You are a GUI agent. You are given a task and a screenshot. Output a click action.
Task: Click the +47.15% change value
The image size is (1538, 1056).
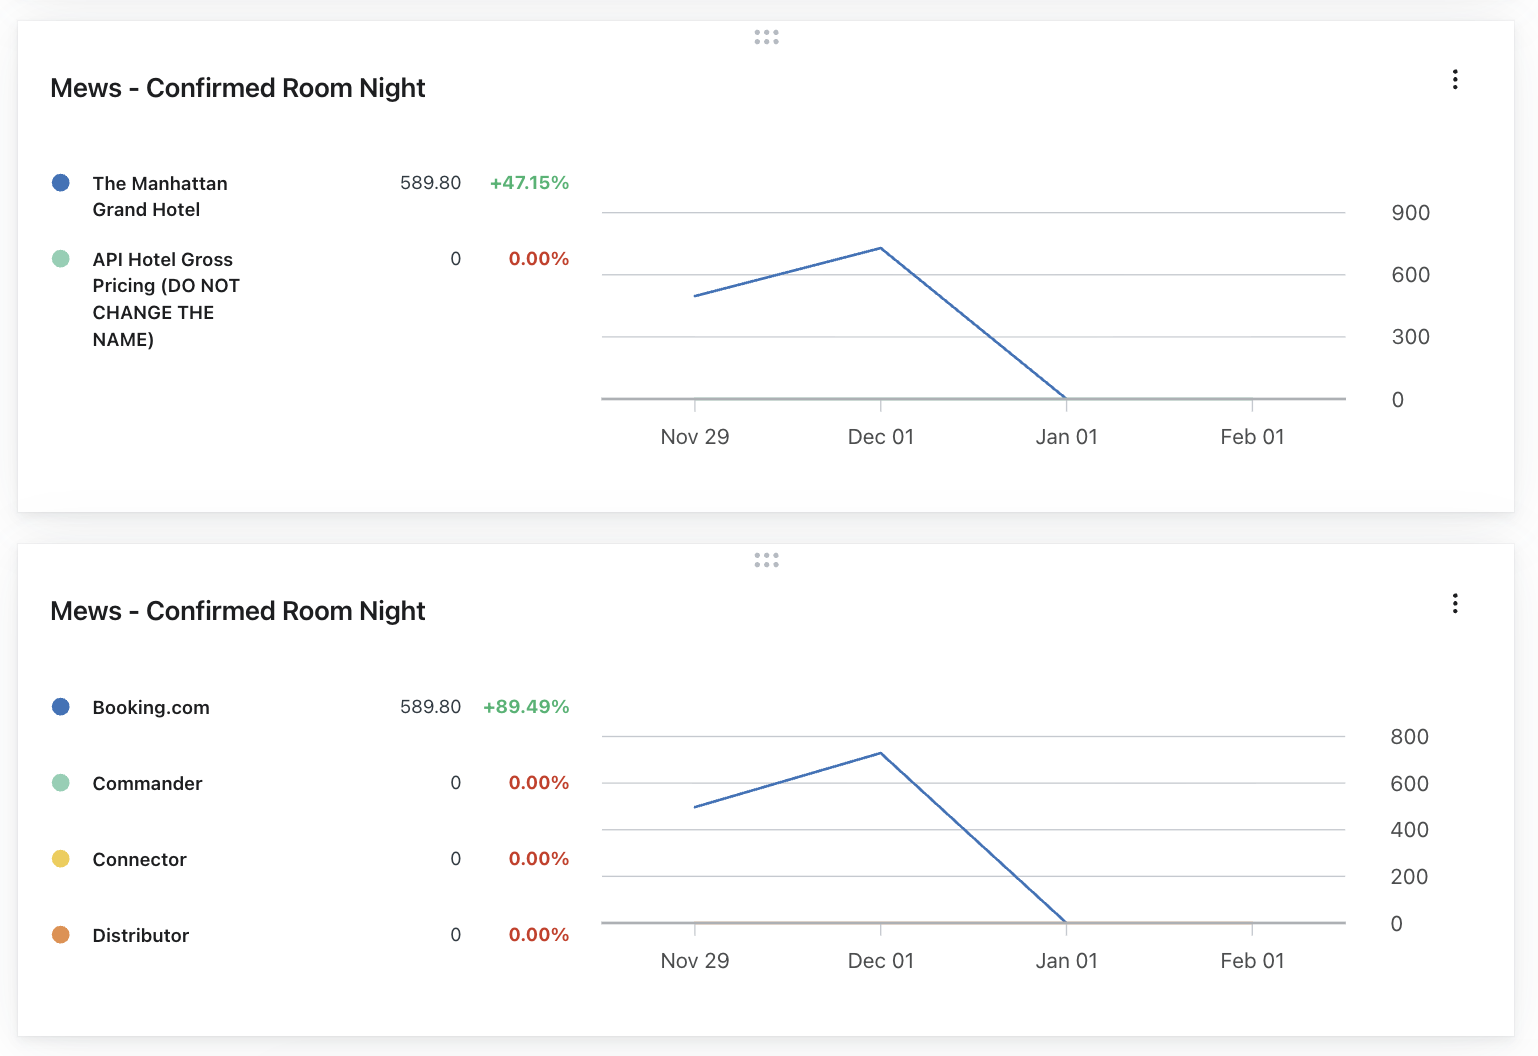click(529, 182)
